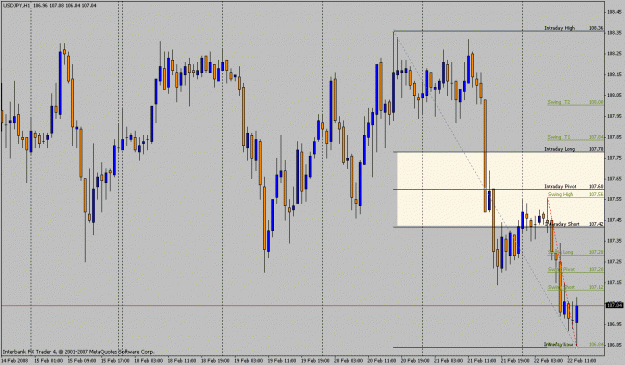Click the 107.75 price axis label
Viewport: 625px width, 365px height.
[614, 158]
